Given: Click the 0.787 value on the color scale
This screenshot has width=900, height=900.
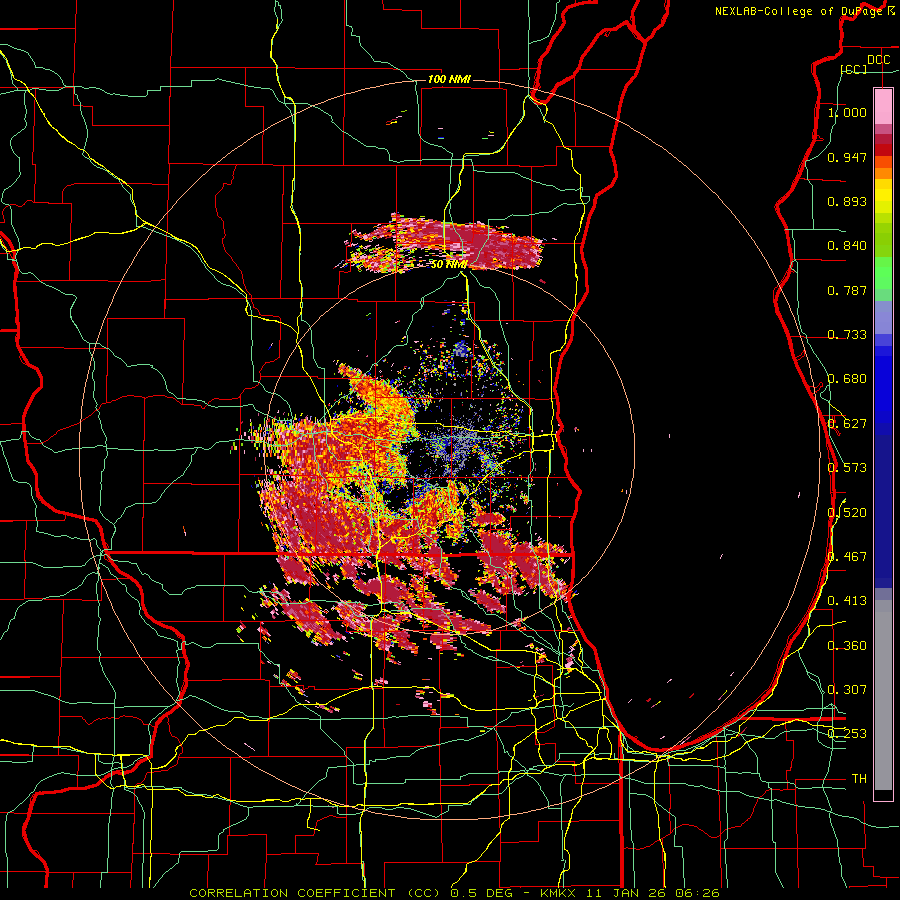Looking at the screenshot, I should (847, 290).
